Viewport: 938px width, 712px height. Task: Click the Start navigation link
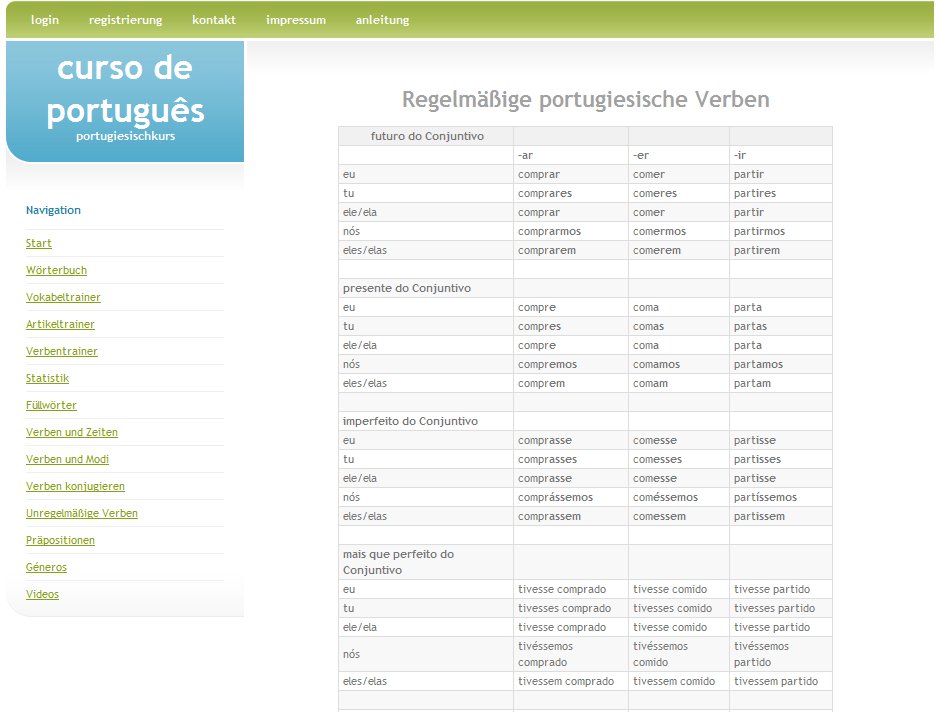pyautogui.click(x=39, y=244)
